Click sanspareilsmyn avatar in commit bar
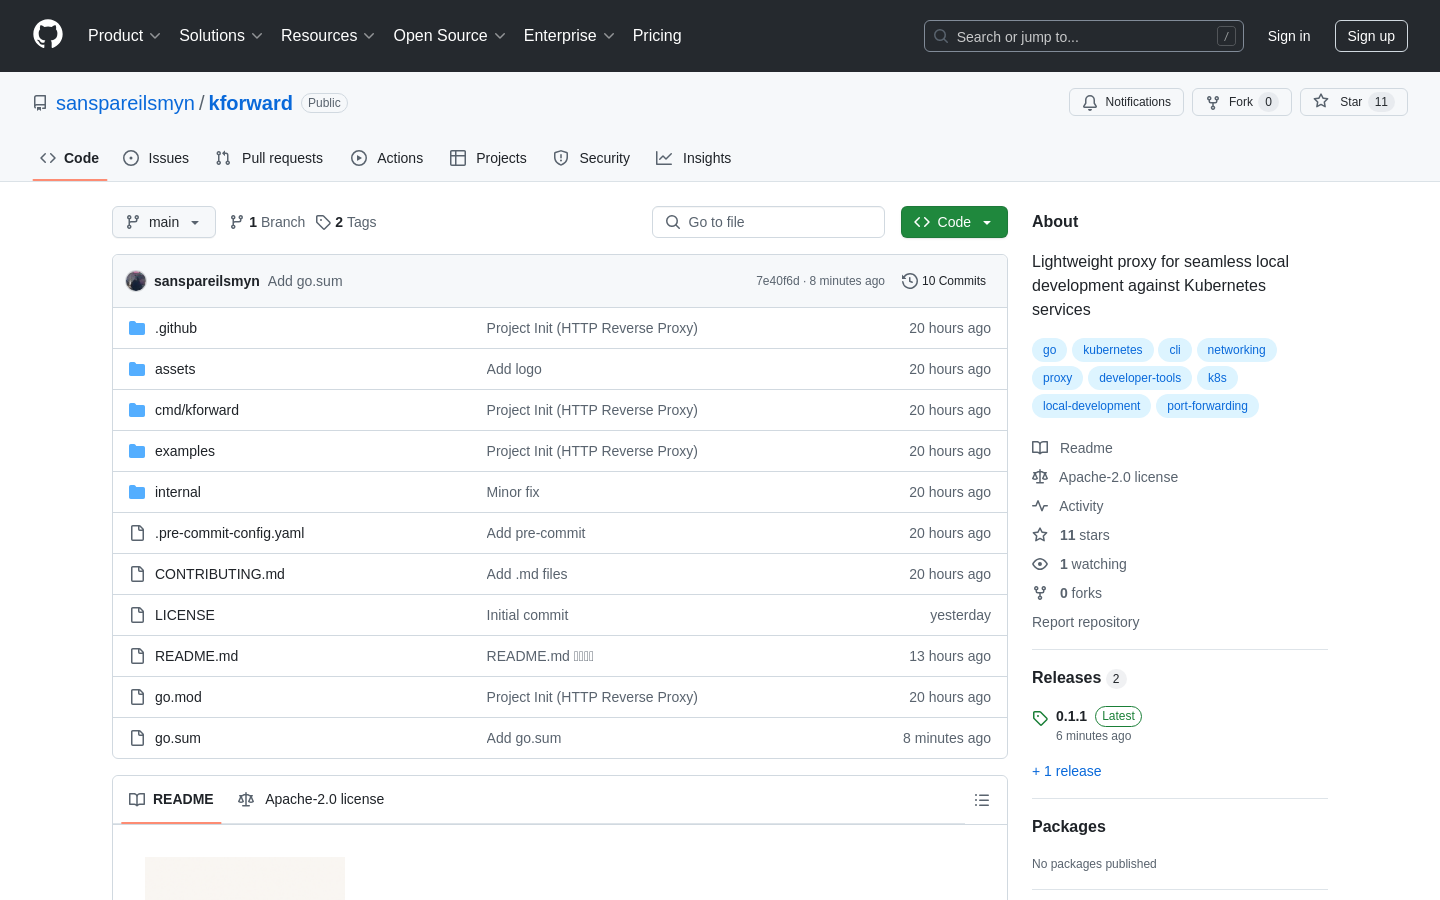 click(136, 281)
